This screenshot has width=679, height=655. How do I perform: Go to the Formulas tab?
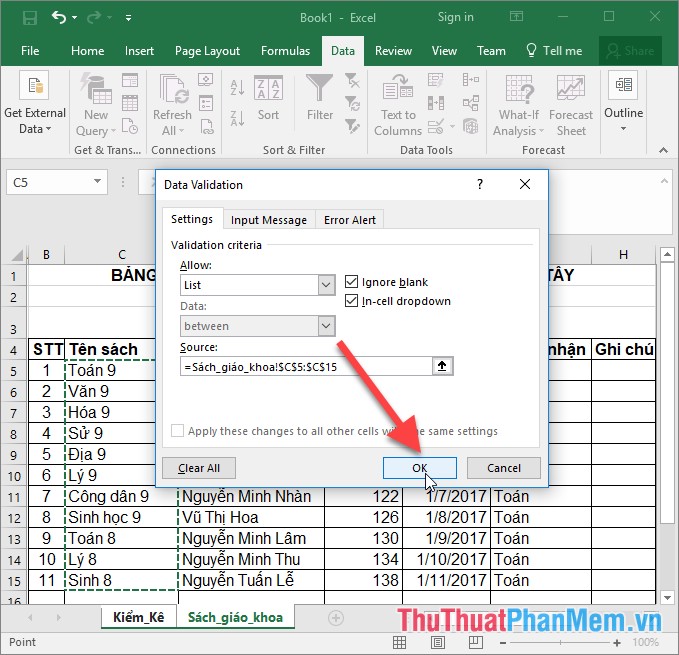(x=285, y=51)
